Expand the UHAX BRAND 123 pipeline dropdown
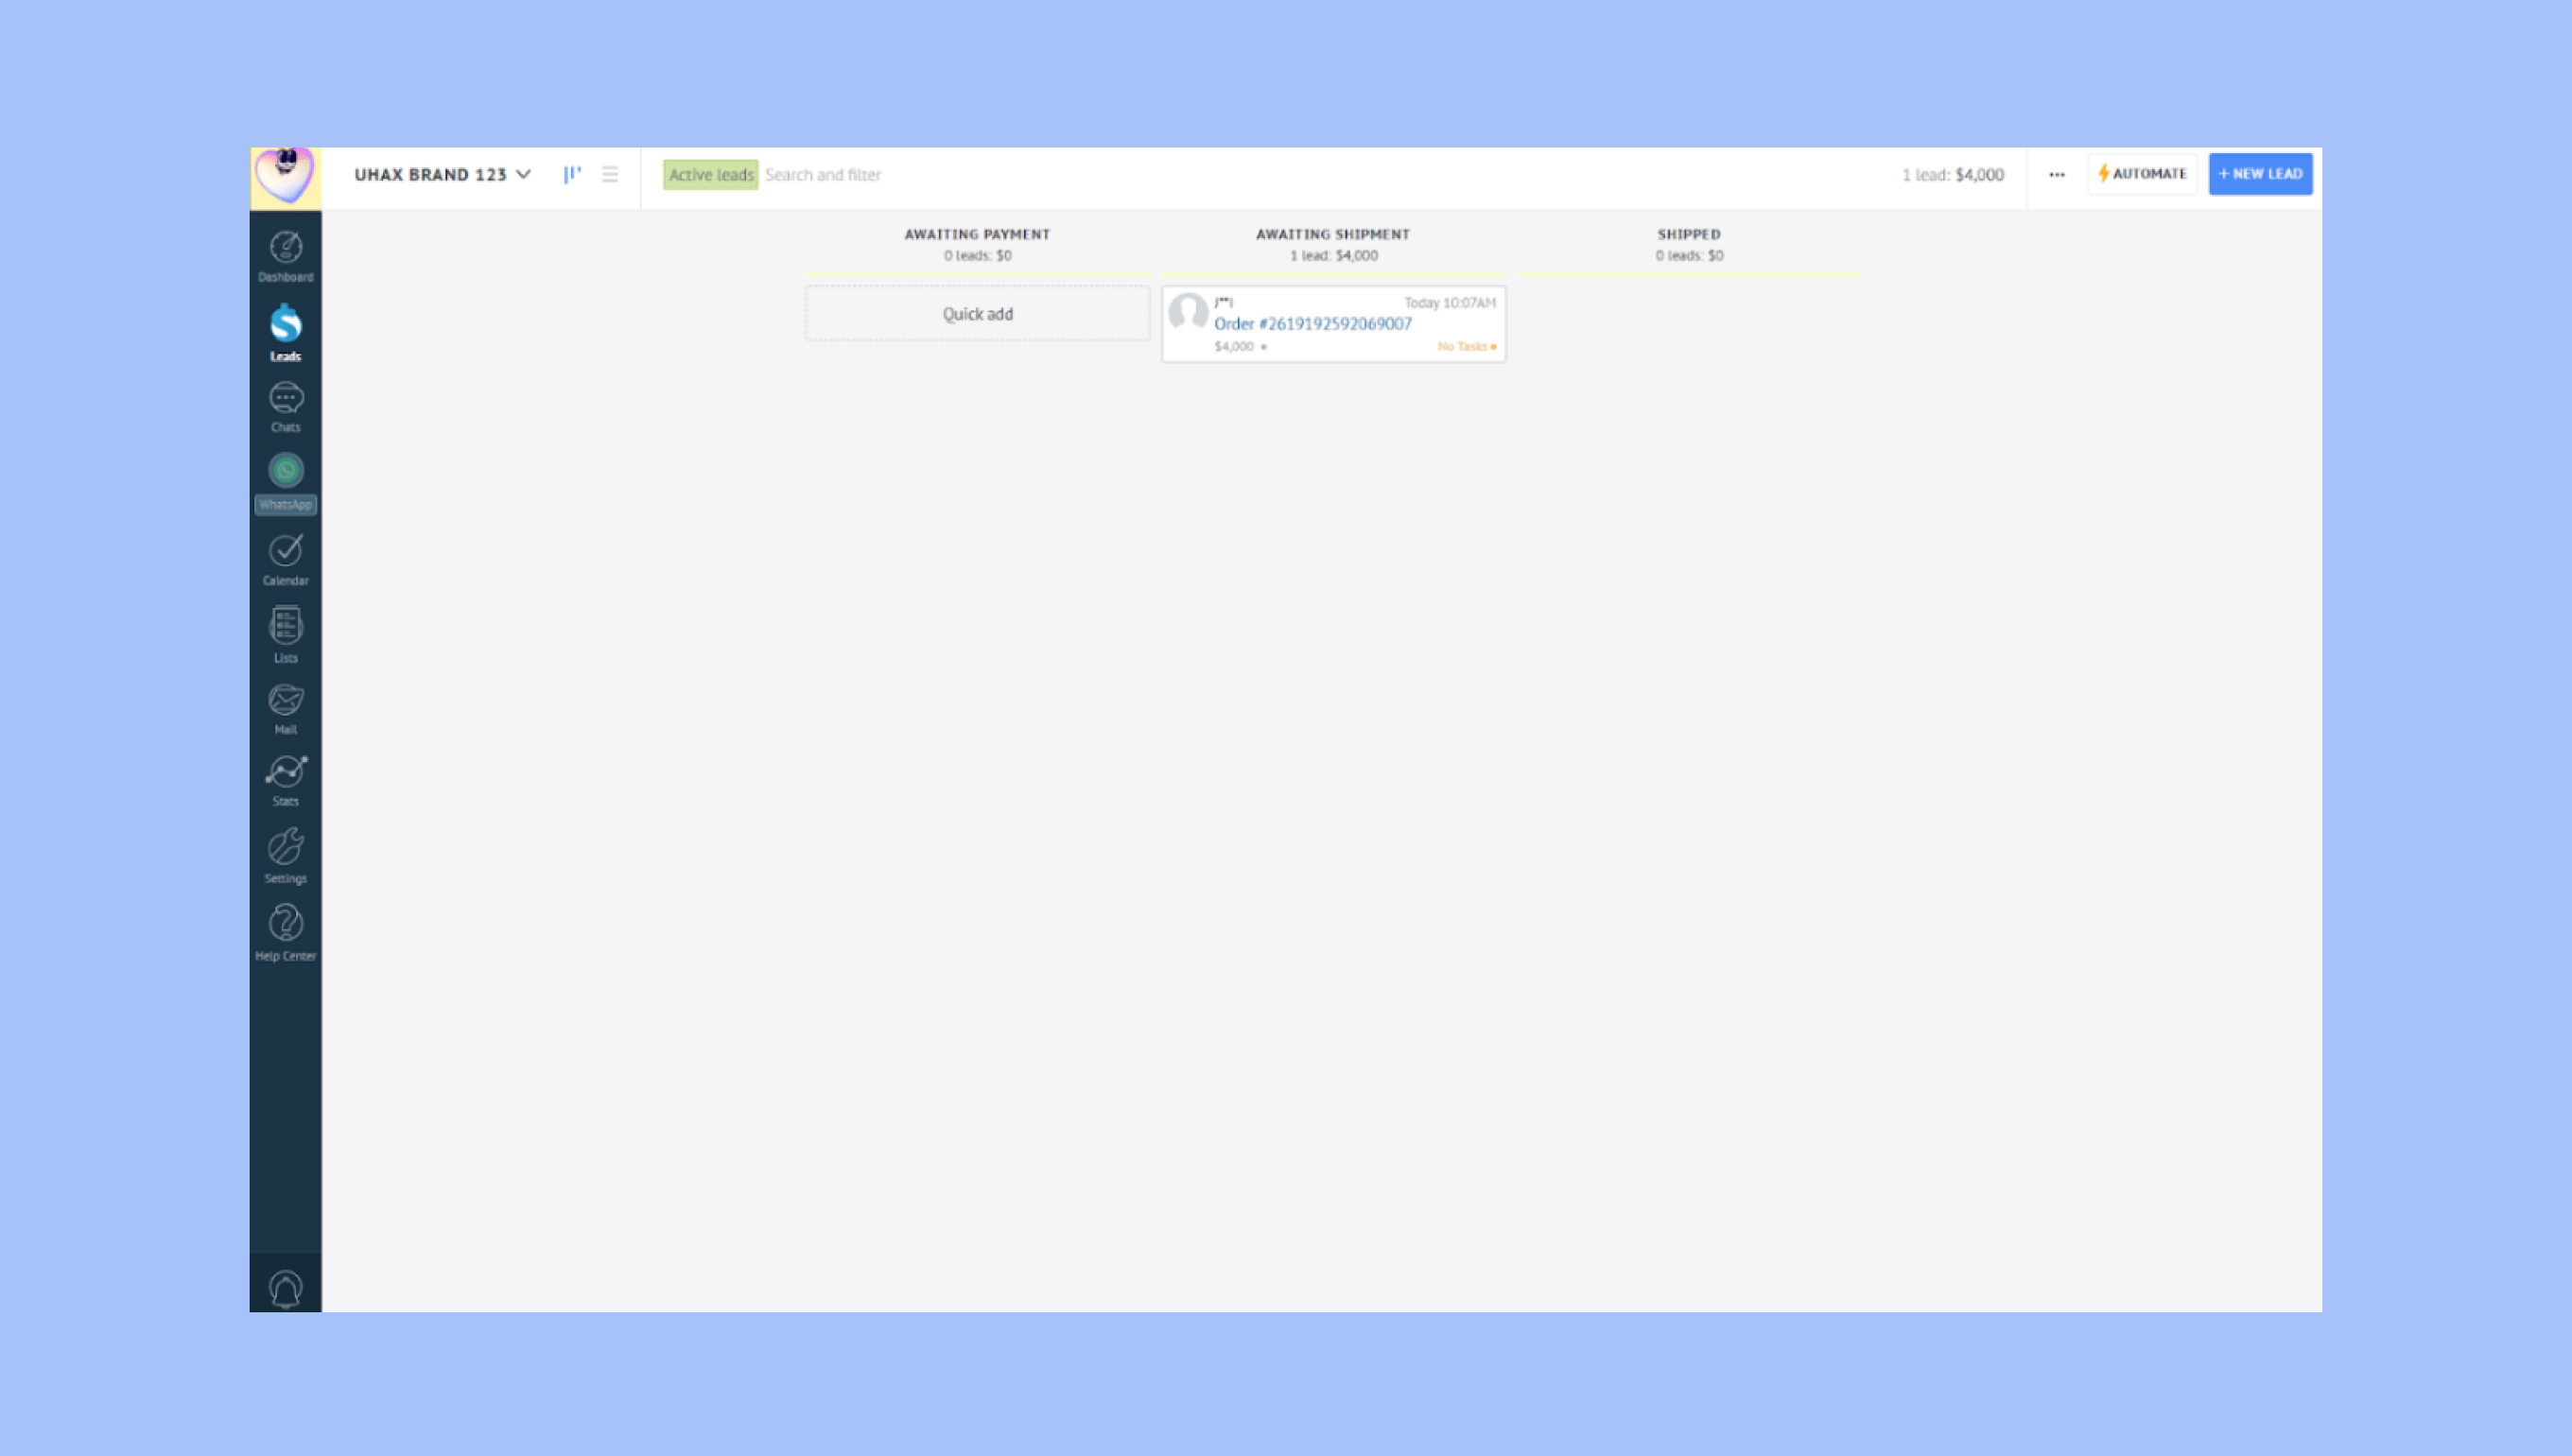 (x=442, y=174)
